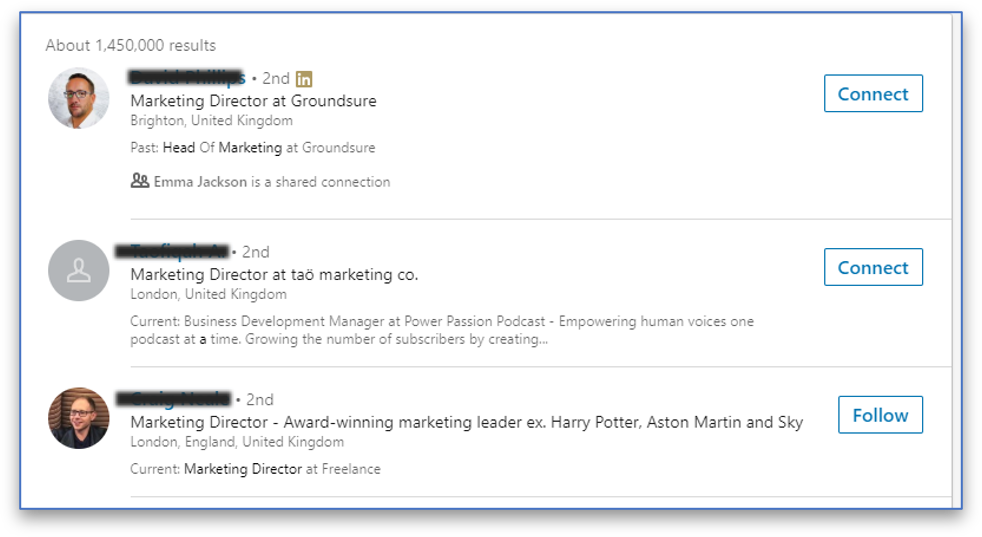Click the shared connection people icon
Screen dimensions: 982x537
coord(140,181)
